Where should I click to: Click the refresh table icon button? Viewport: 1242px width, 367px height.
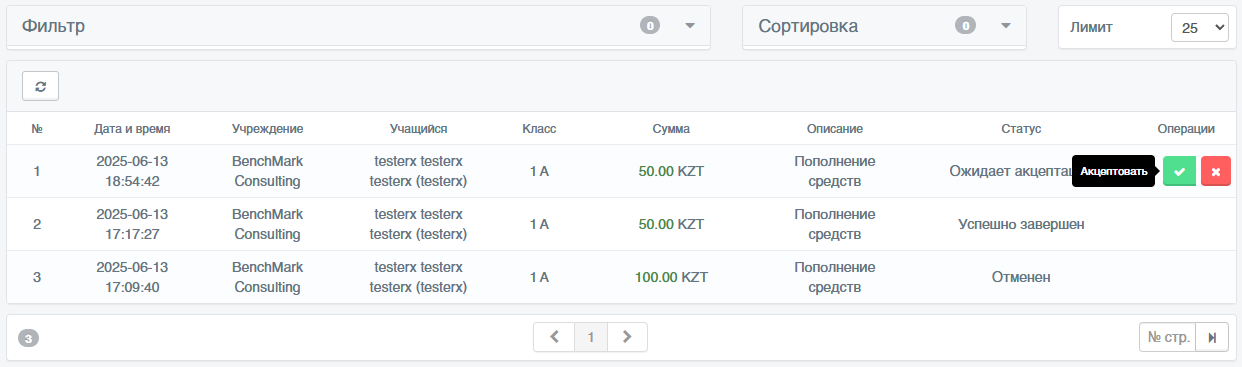pyautogui.click(x=40, y=86)
